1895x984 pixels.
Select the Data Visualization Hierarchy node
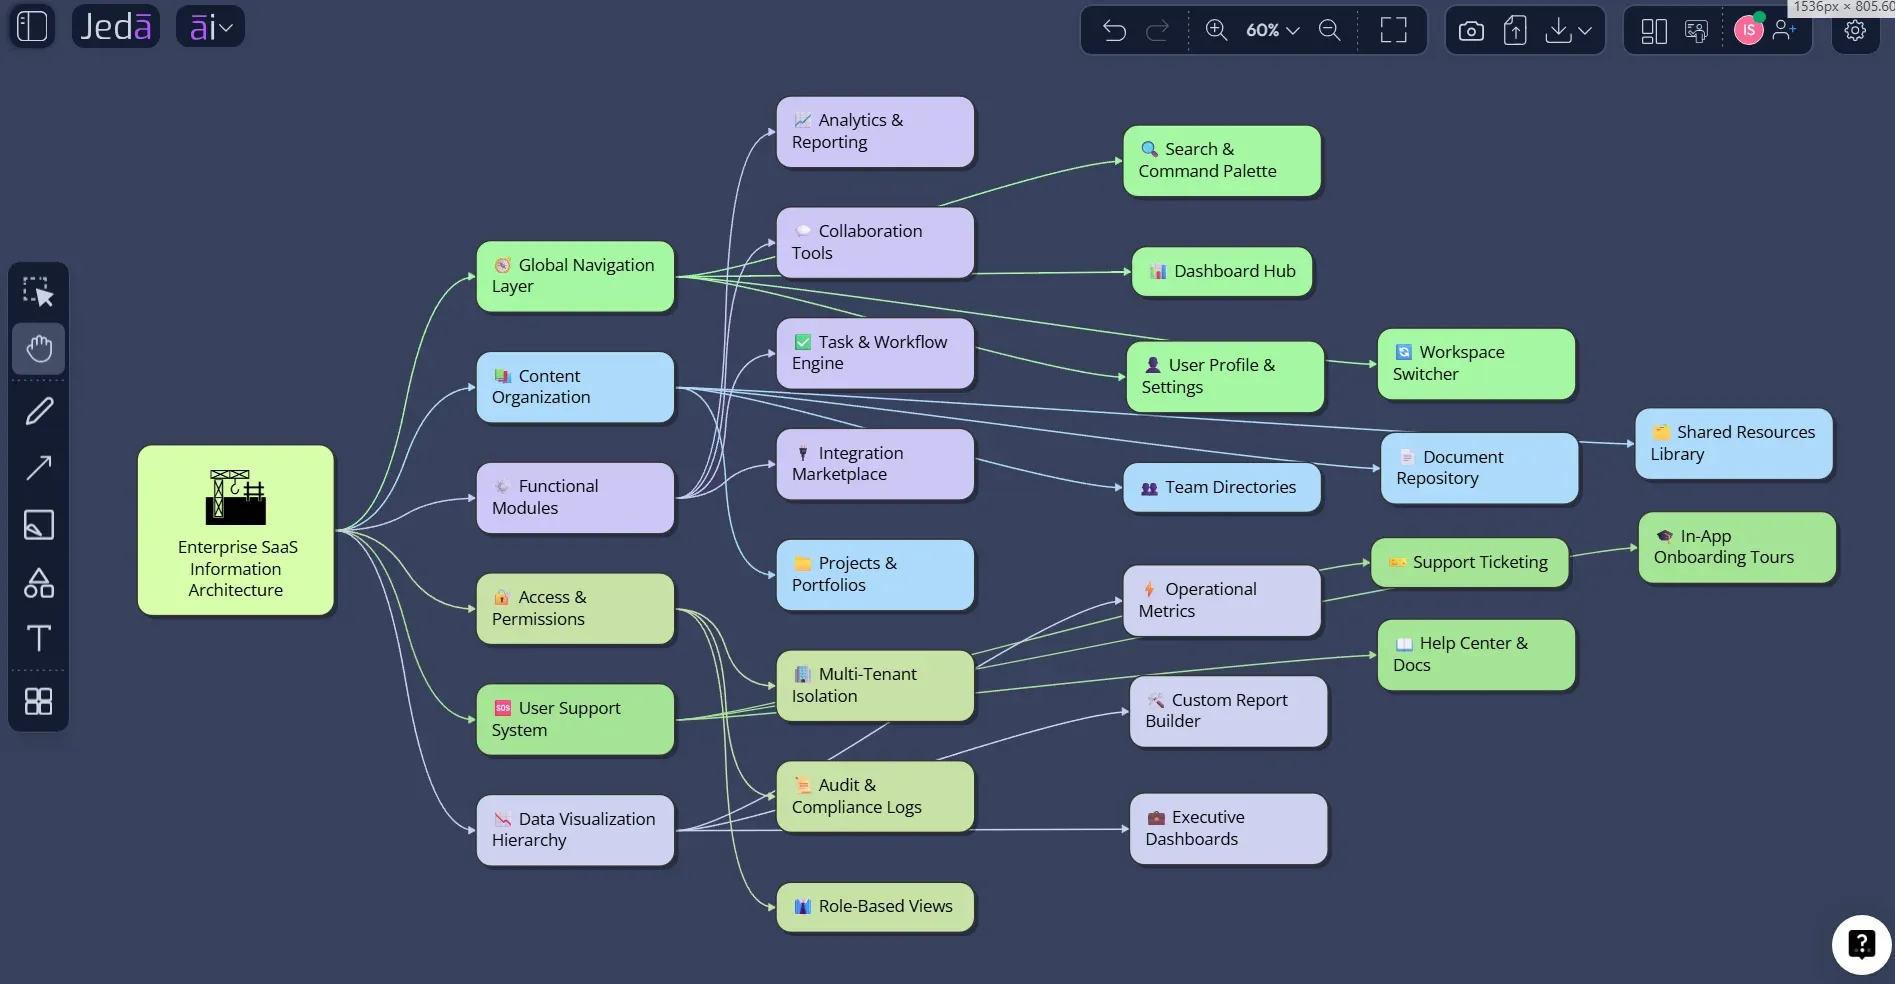point(575,830)
